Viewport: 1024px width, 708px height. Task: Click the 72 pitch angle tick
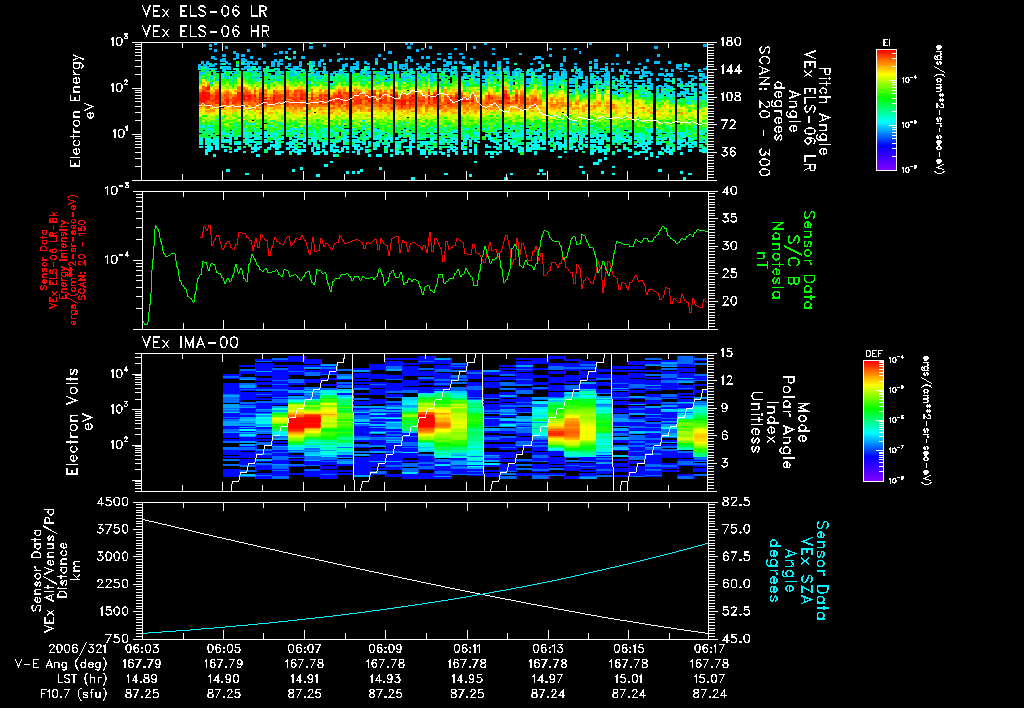click(726, 124)
